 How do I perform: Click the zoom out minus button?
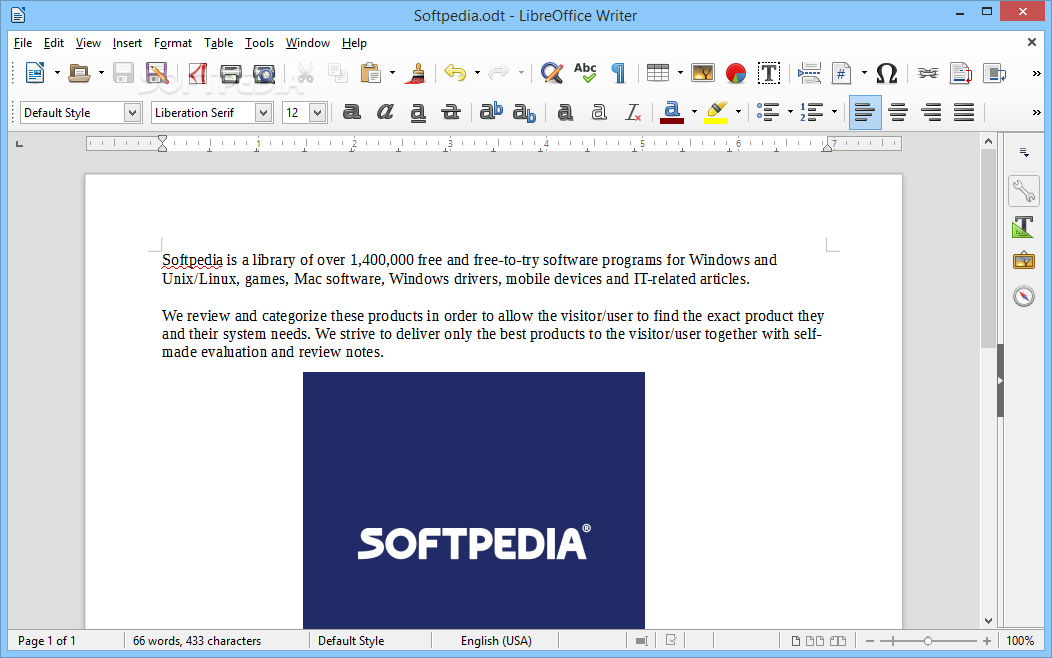pos(870,641)
